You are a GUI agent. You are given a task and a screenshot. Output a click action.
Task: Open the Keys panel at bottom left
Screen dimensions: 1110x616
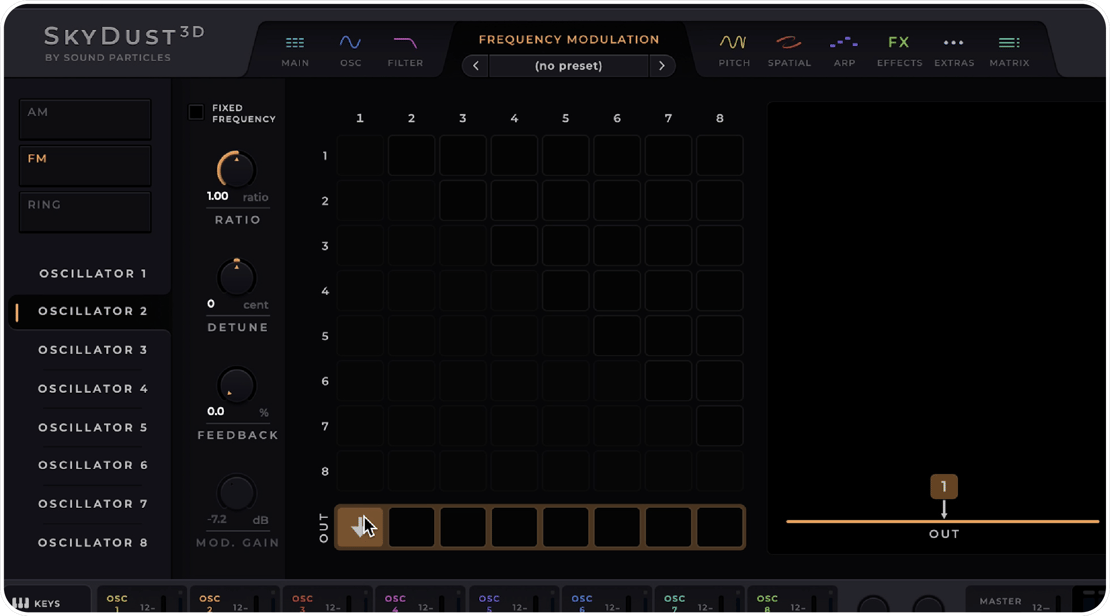[x=36, y=603]
